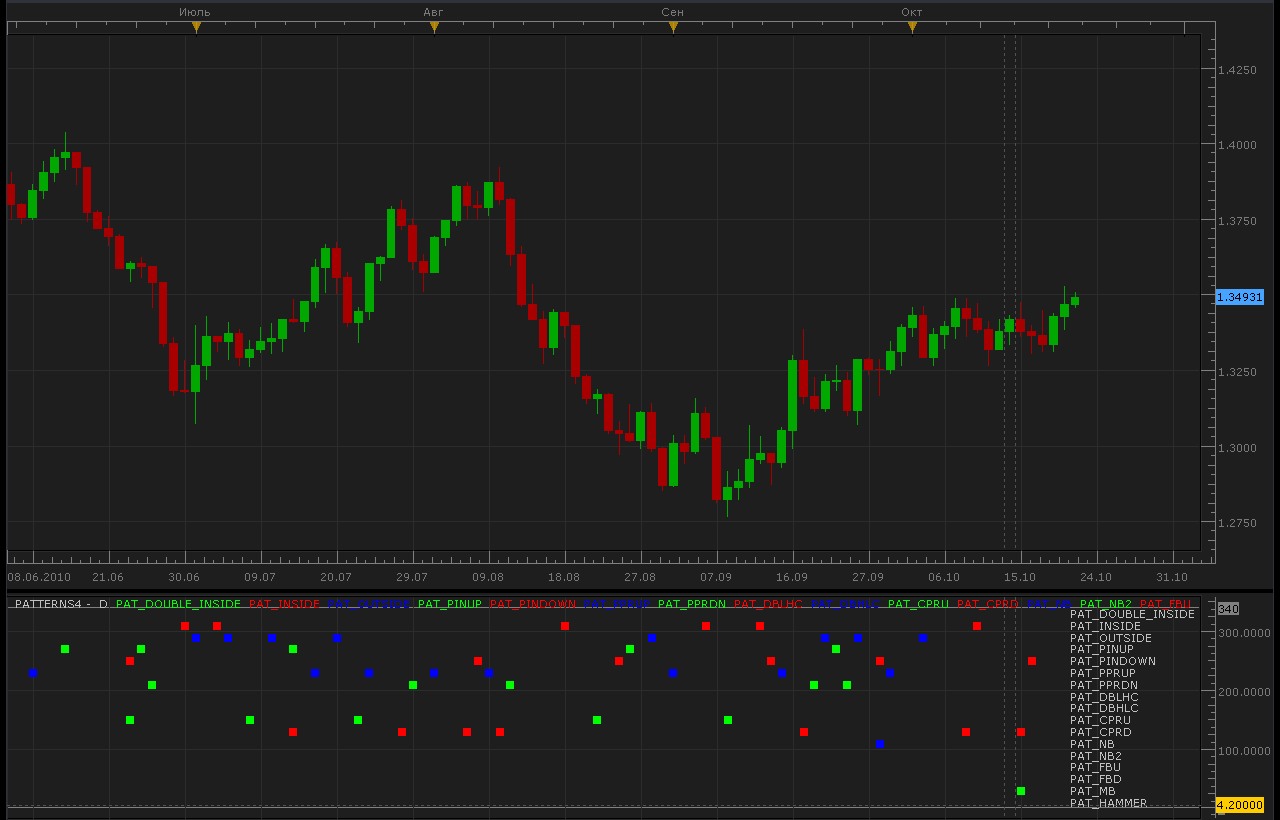This screenshot has width=1280, height=820.
Task: Click the green PAT_PPRDN header legend label
Action: 692,604
